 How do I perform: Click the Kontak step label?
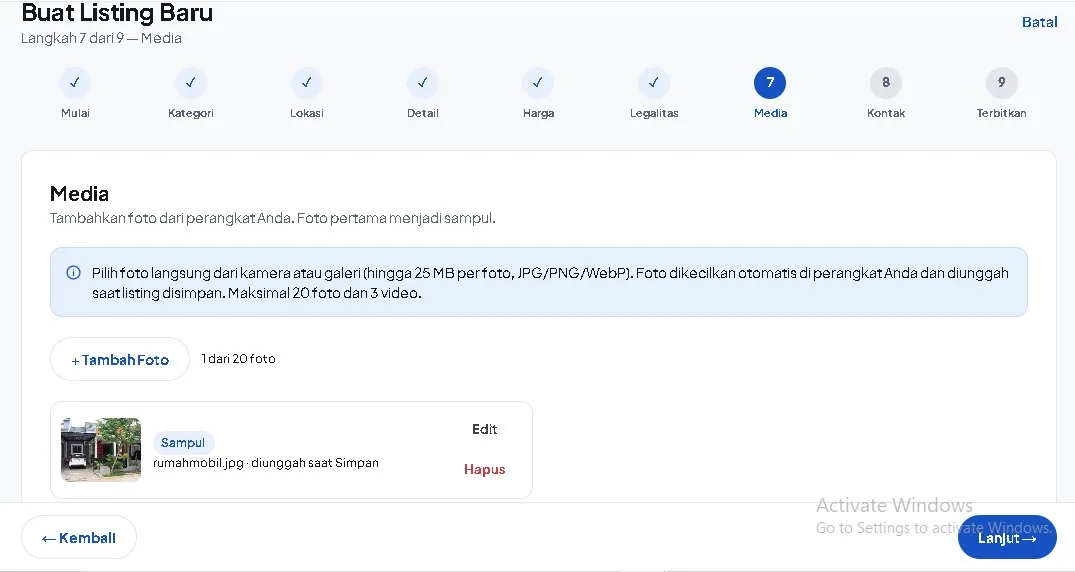886,113
